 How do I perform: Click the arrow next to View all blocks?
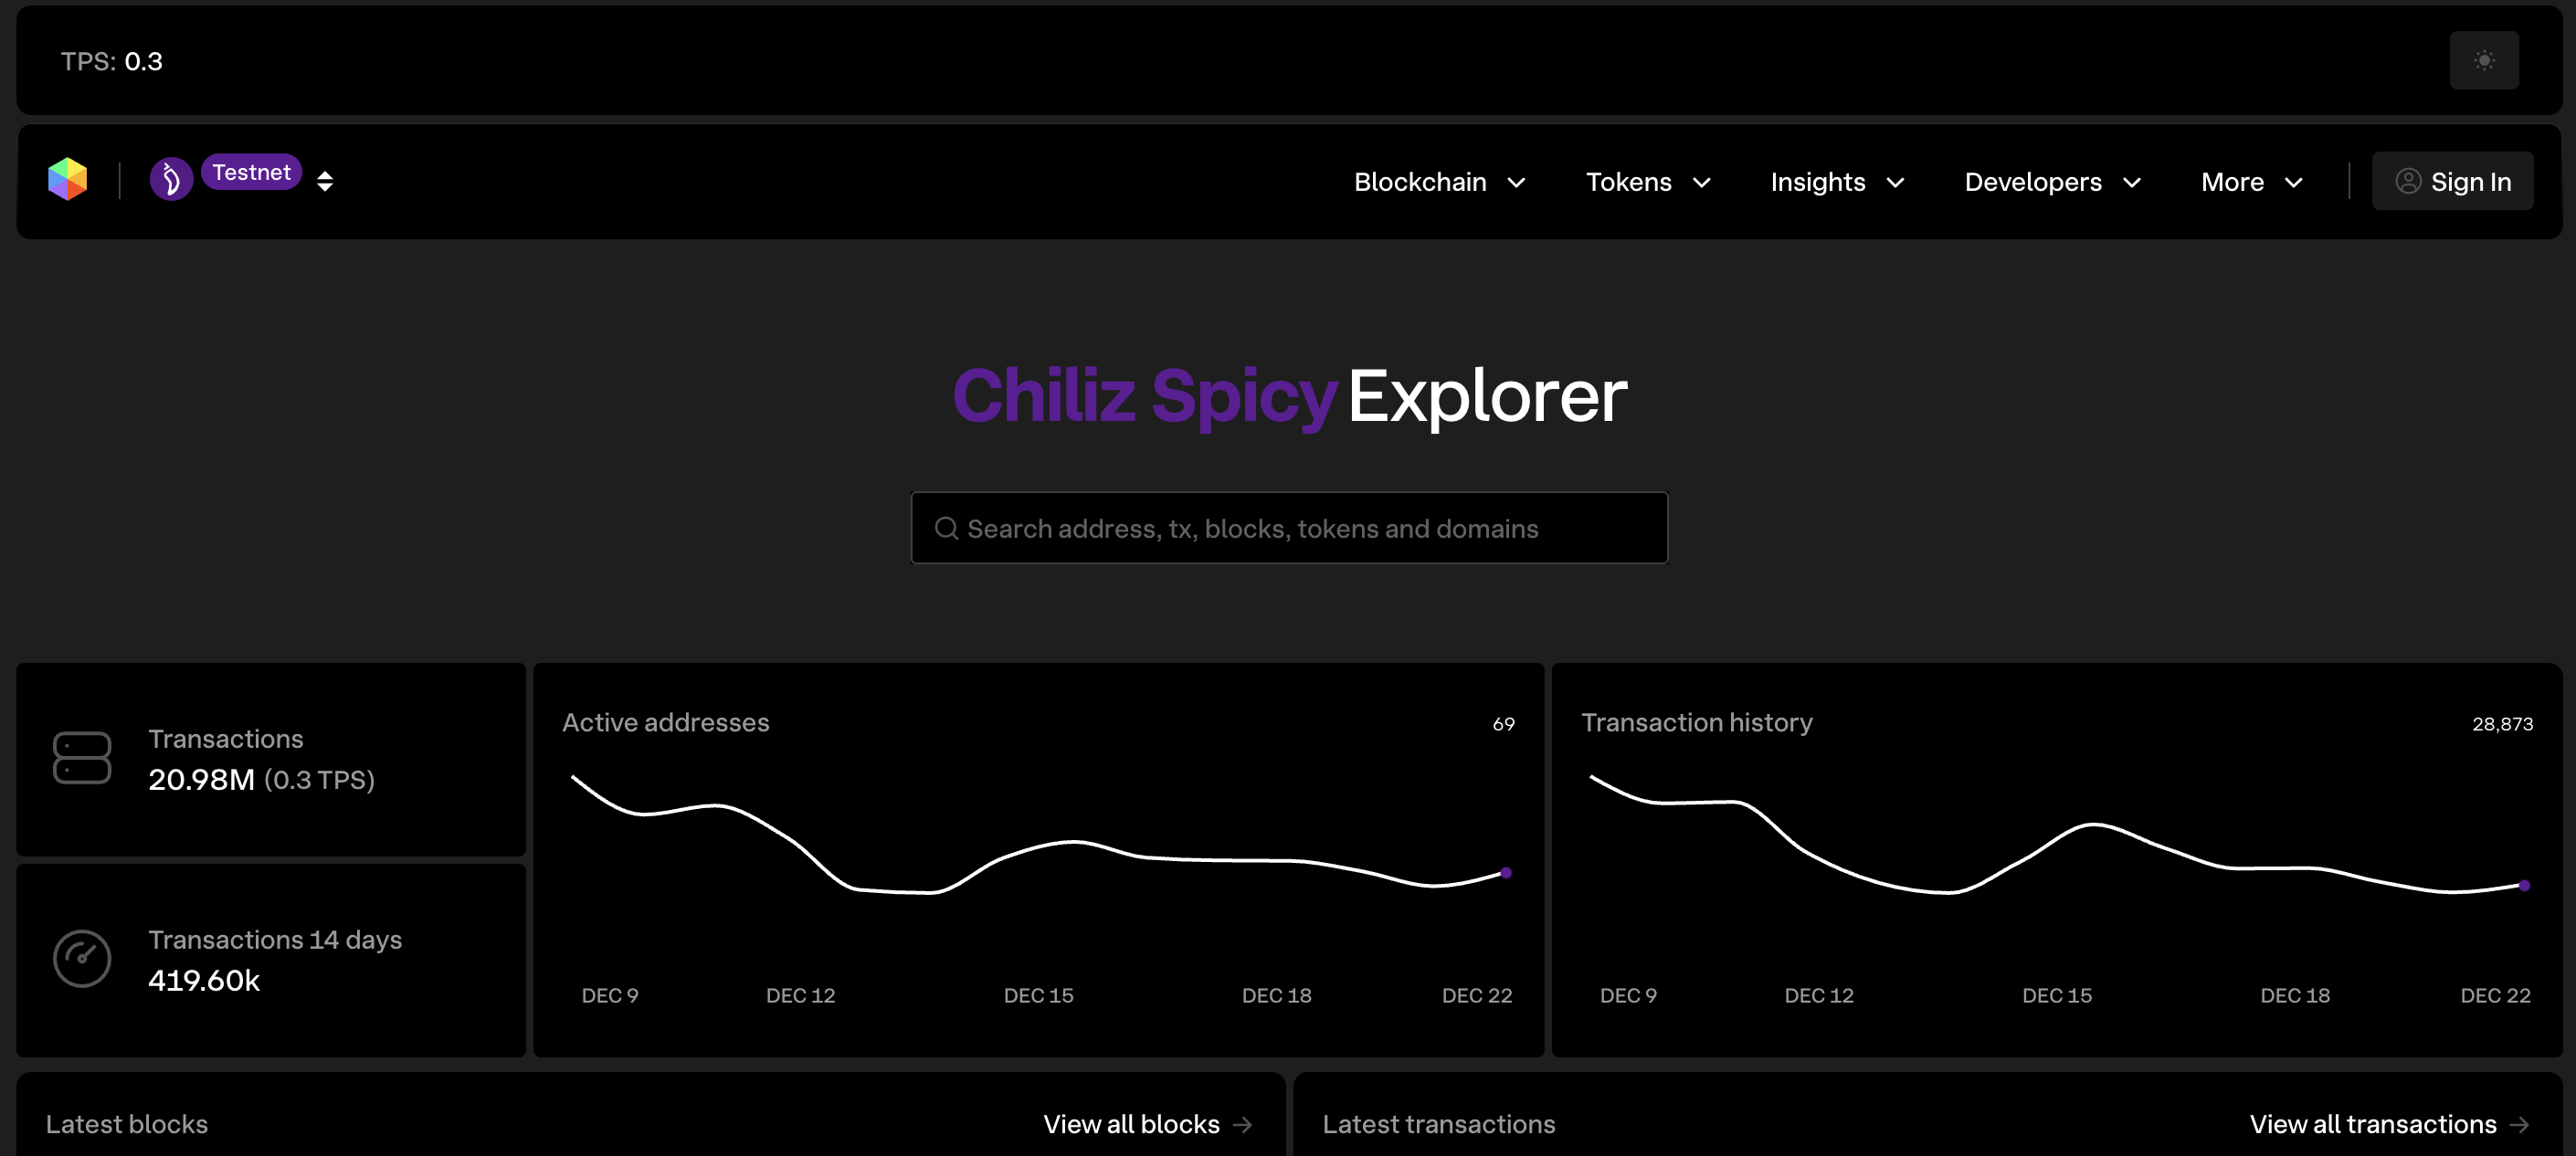click(1243, 1124)
